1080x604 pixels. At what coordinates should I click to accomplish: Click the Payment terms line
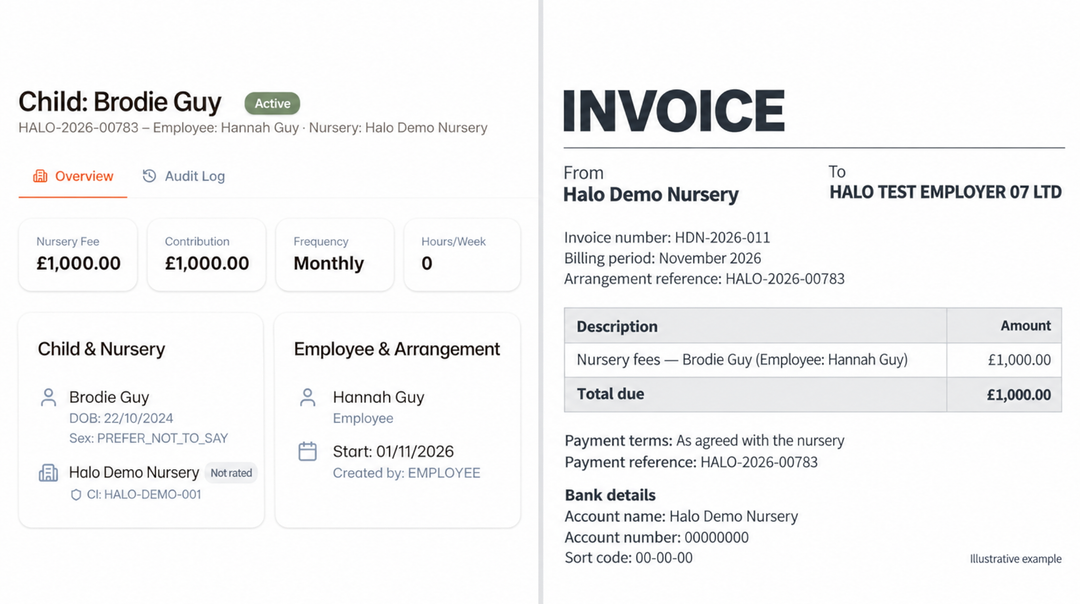704,441
